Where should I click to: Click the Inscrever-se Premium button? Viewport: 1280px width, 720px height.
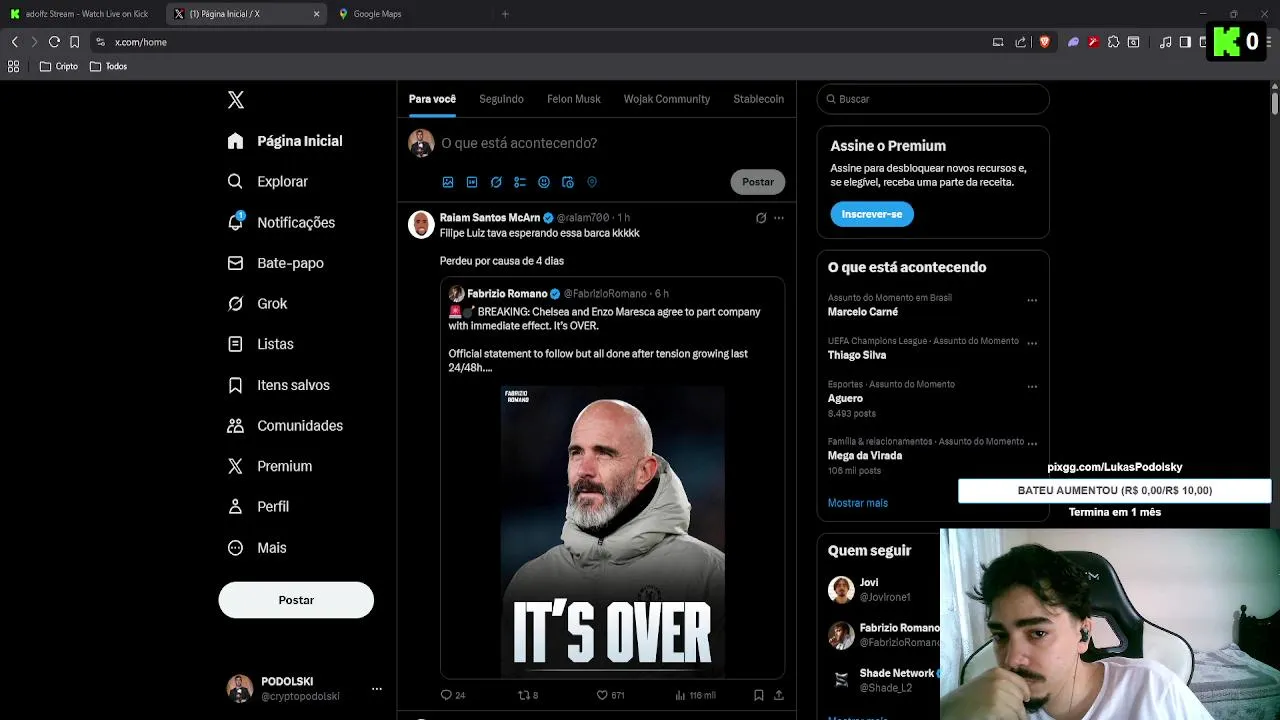coord(872,214)
